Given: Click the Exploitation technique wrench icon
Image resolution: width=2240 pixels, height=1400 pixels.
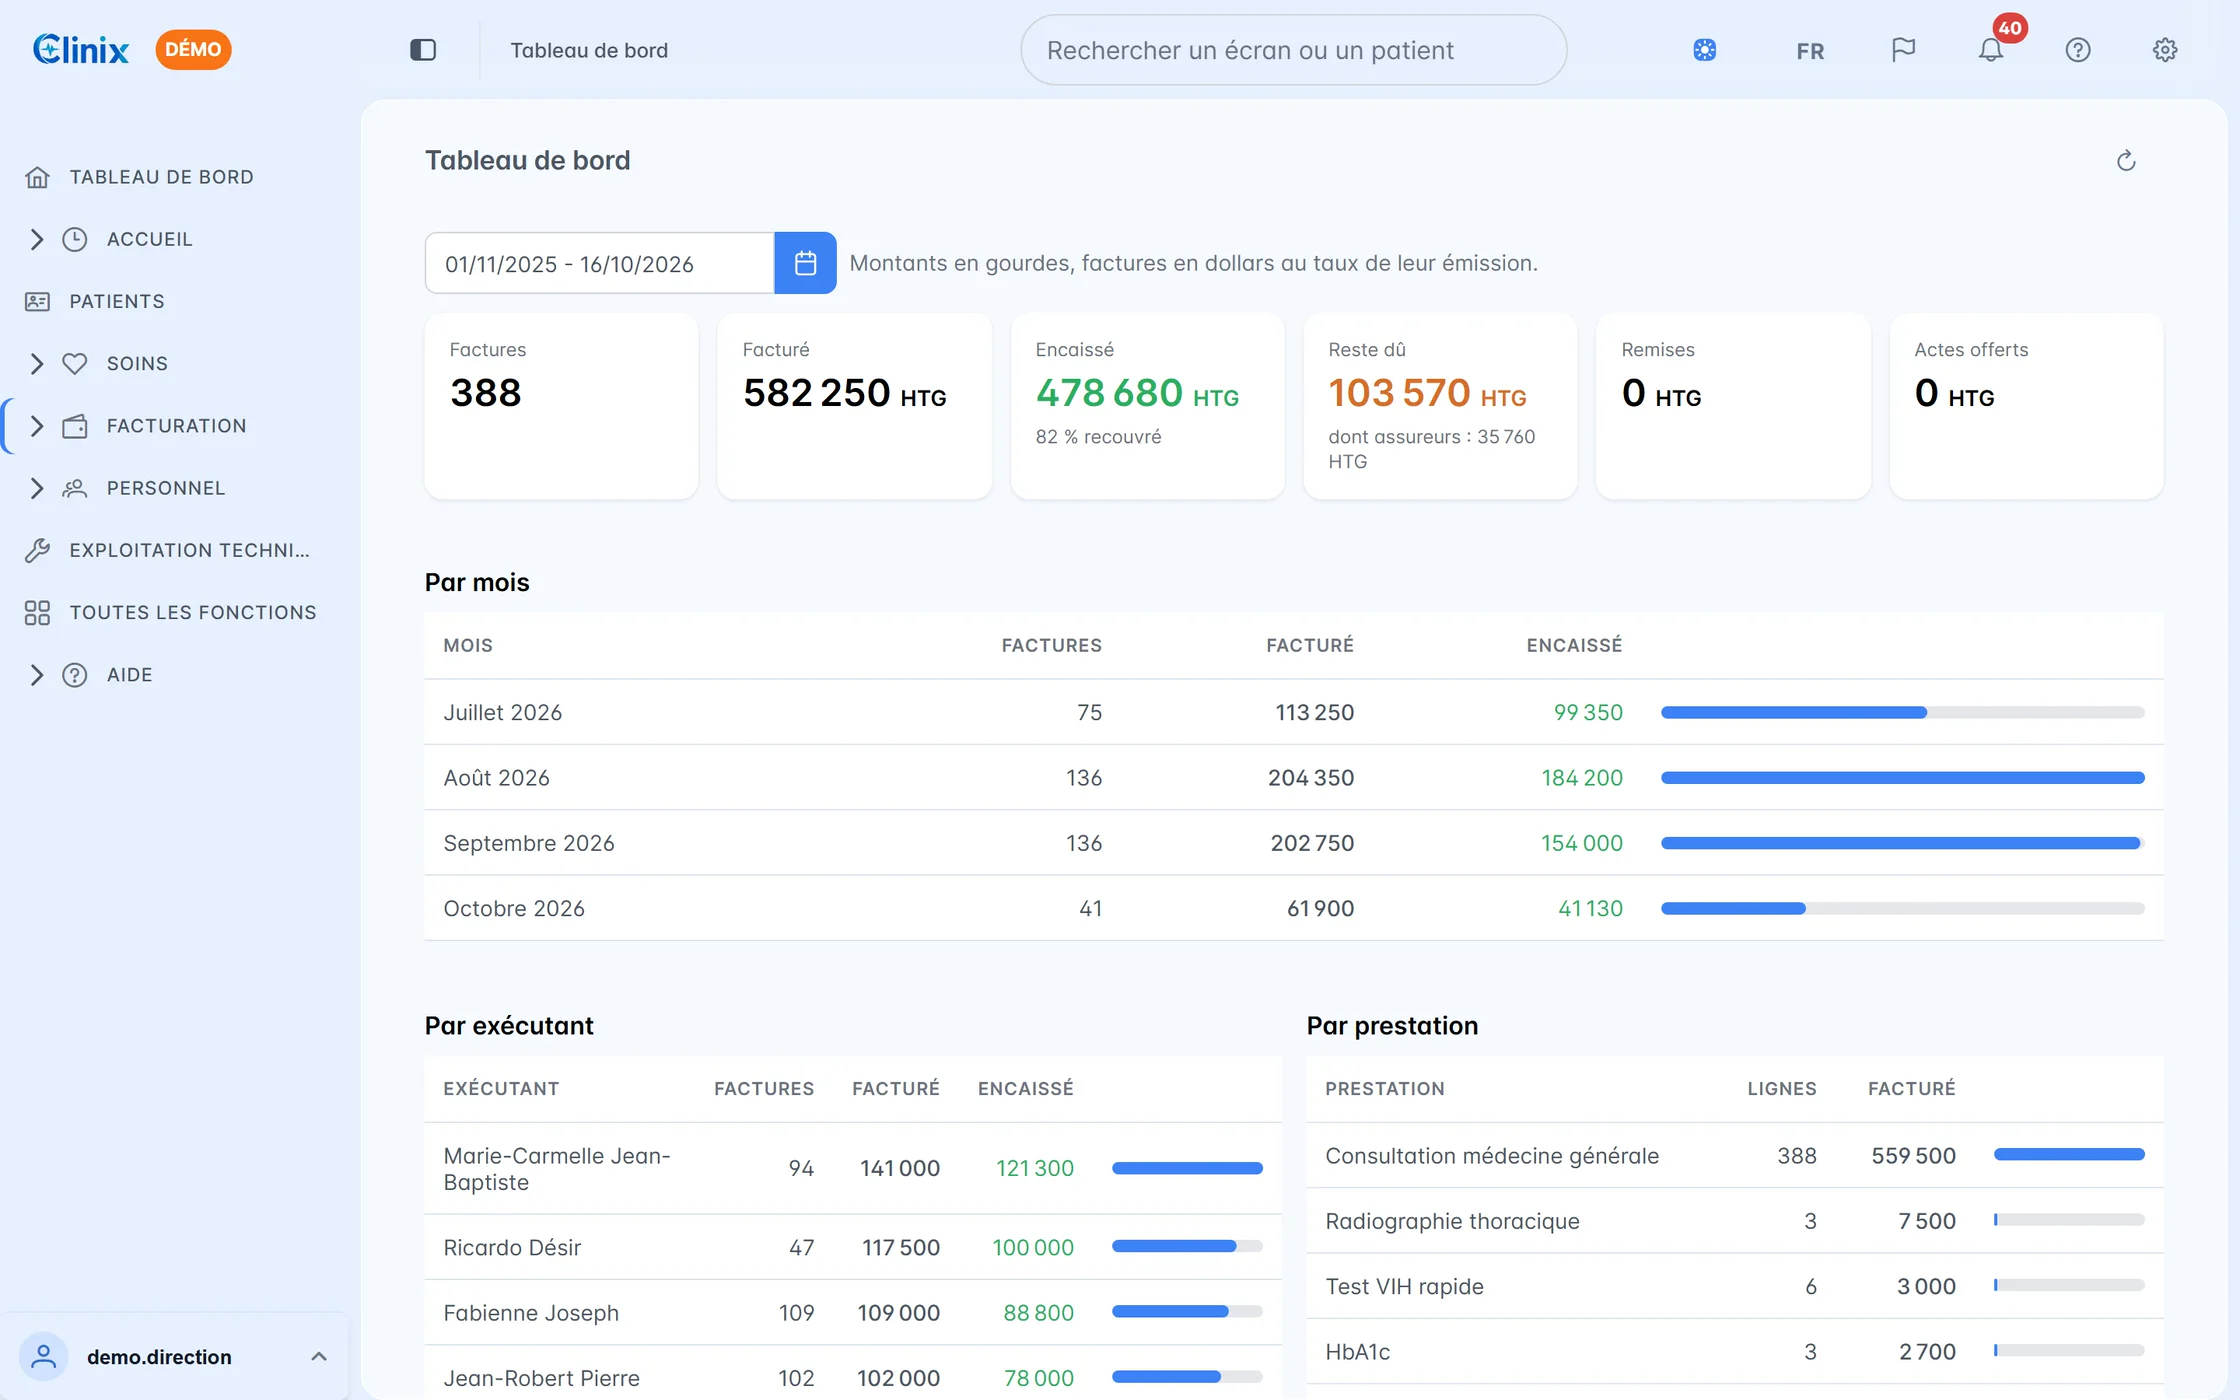Looking at the screenshot, I should tap(37, 550).
